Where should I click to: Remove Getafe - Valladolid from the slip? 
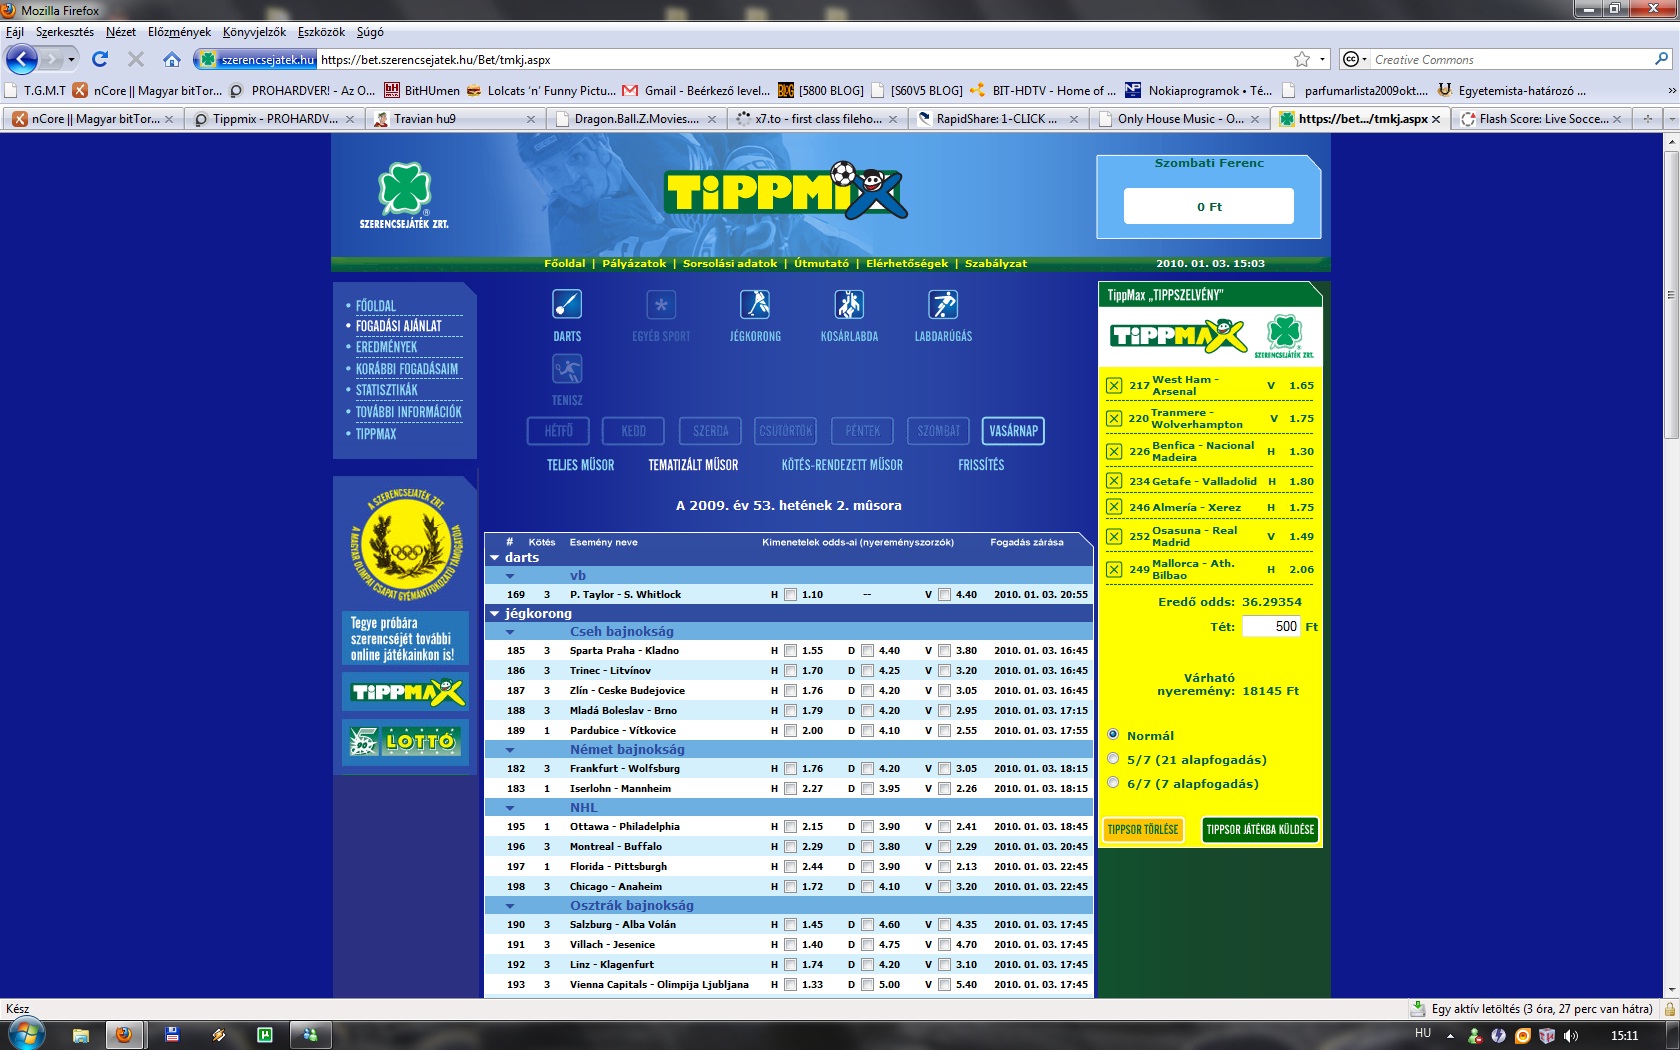(x=1114, y=481)
